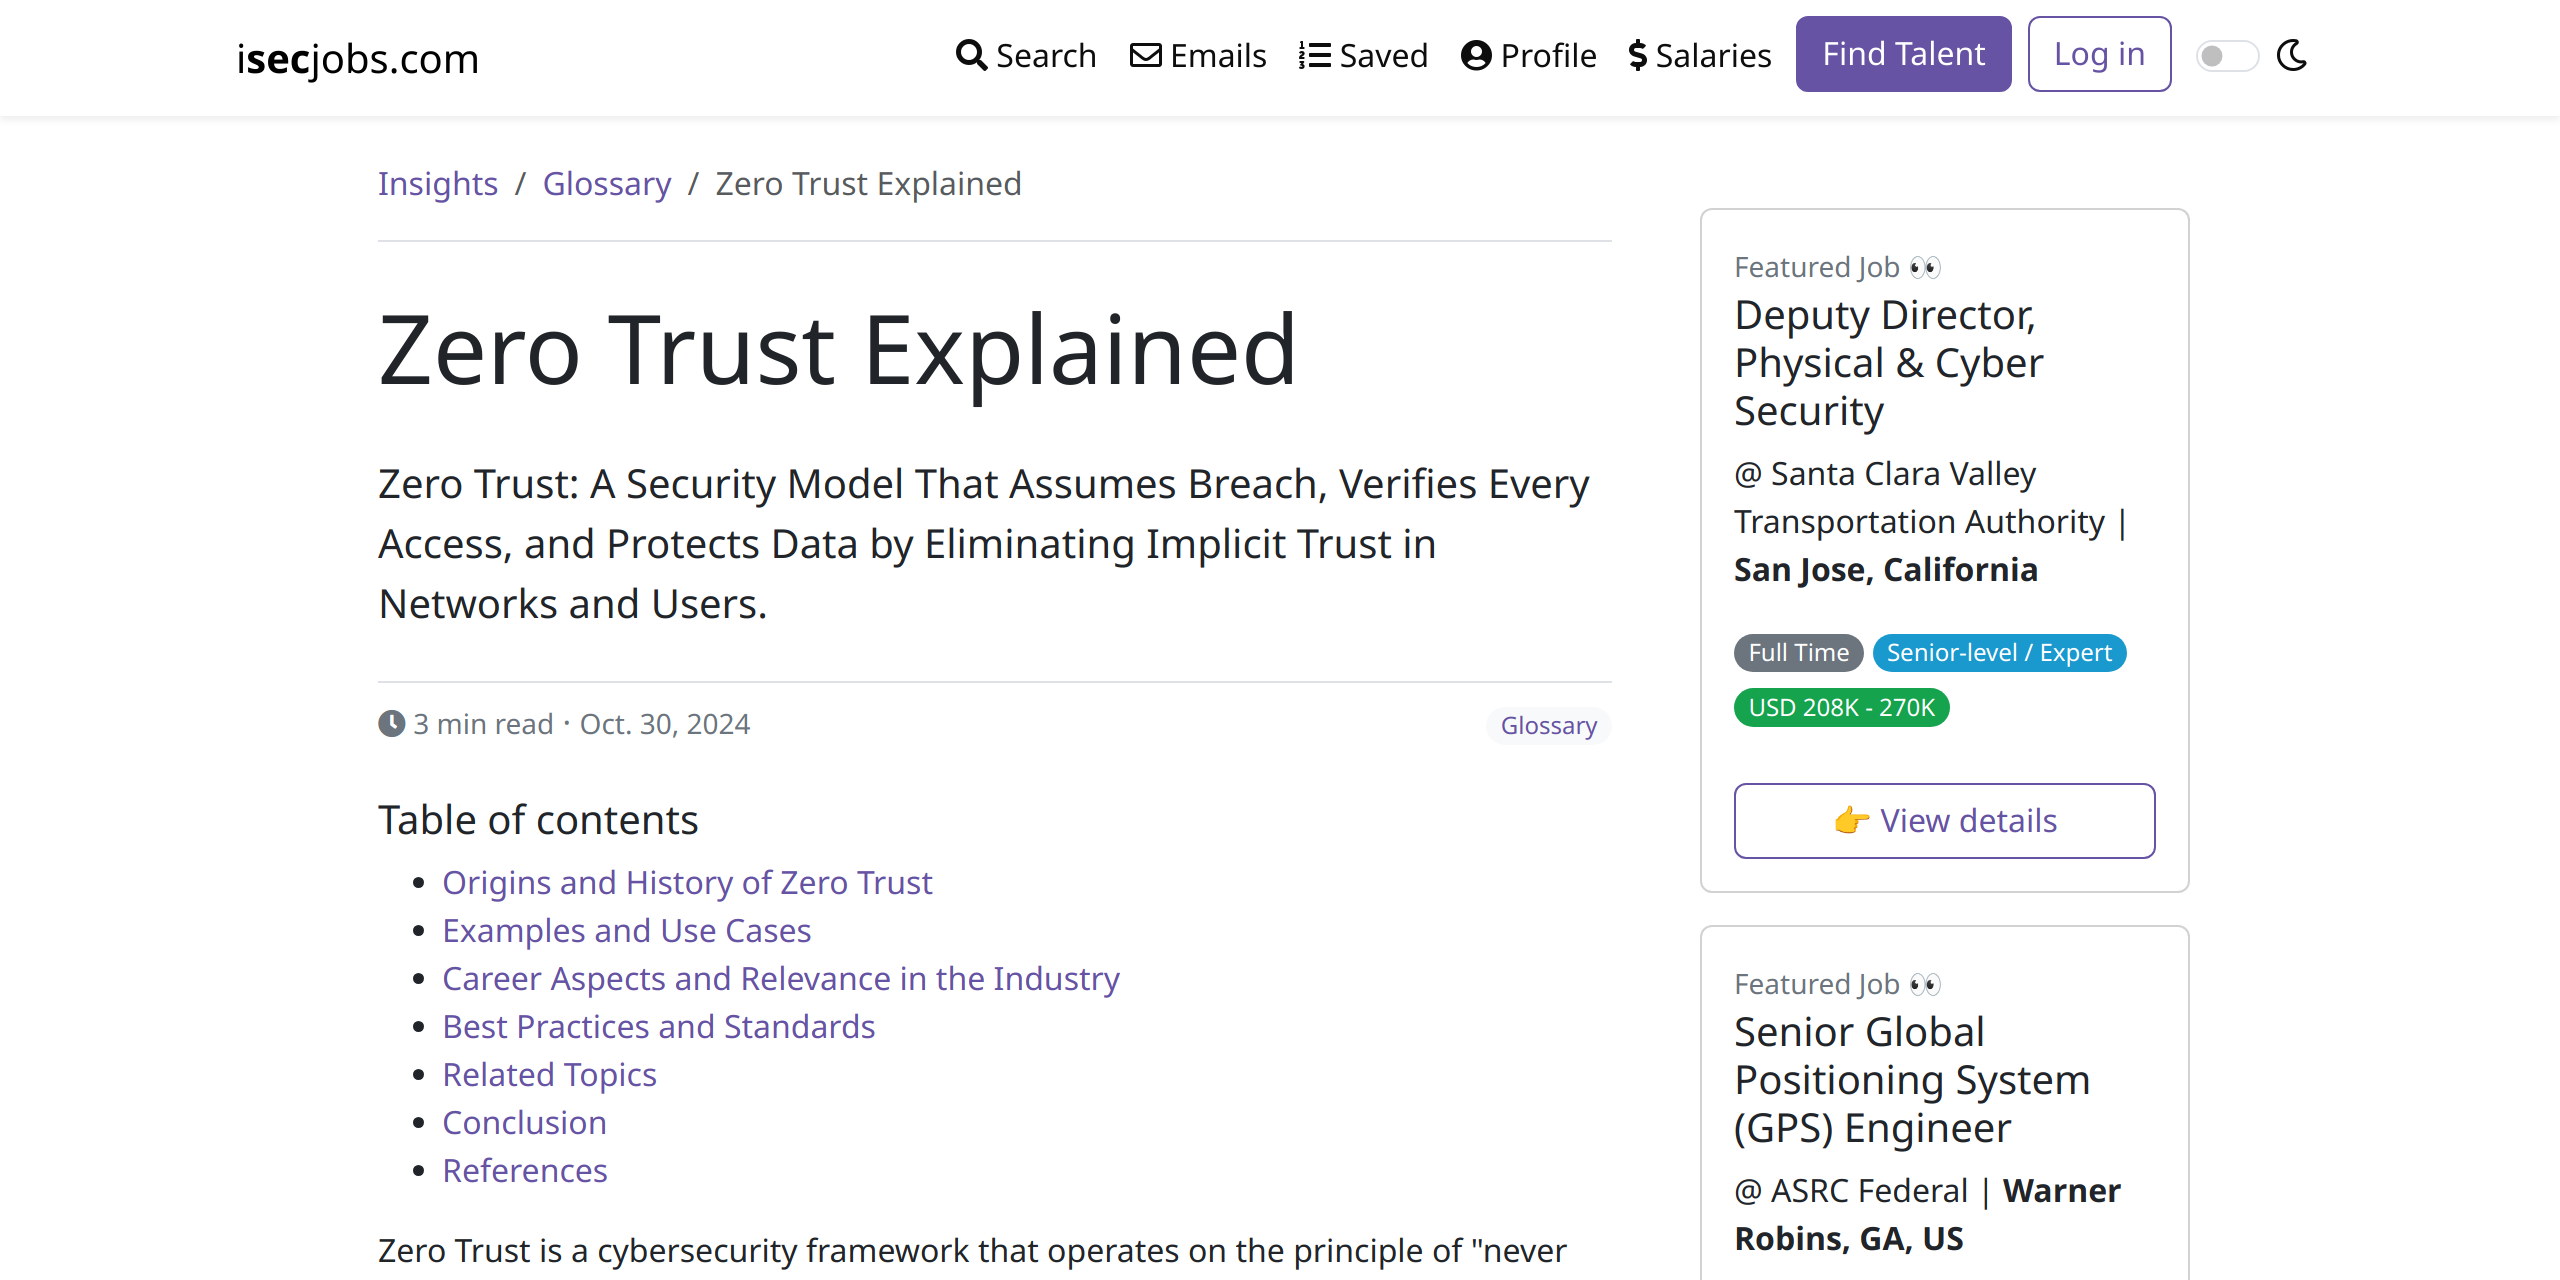Open Senior Global Positioning System Engineer job
2560x1280 pixels.
point(1912,1080)
